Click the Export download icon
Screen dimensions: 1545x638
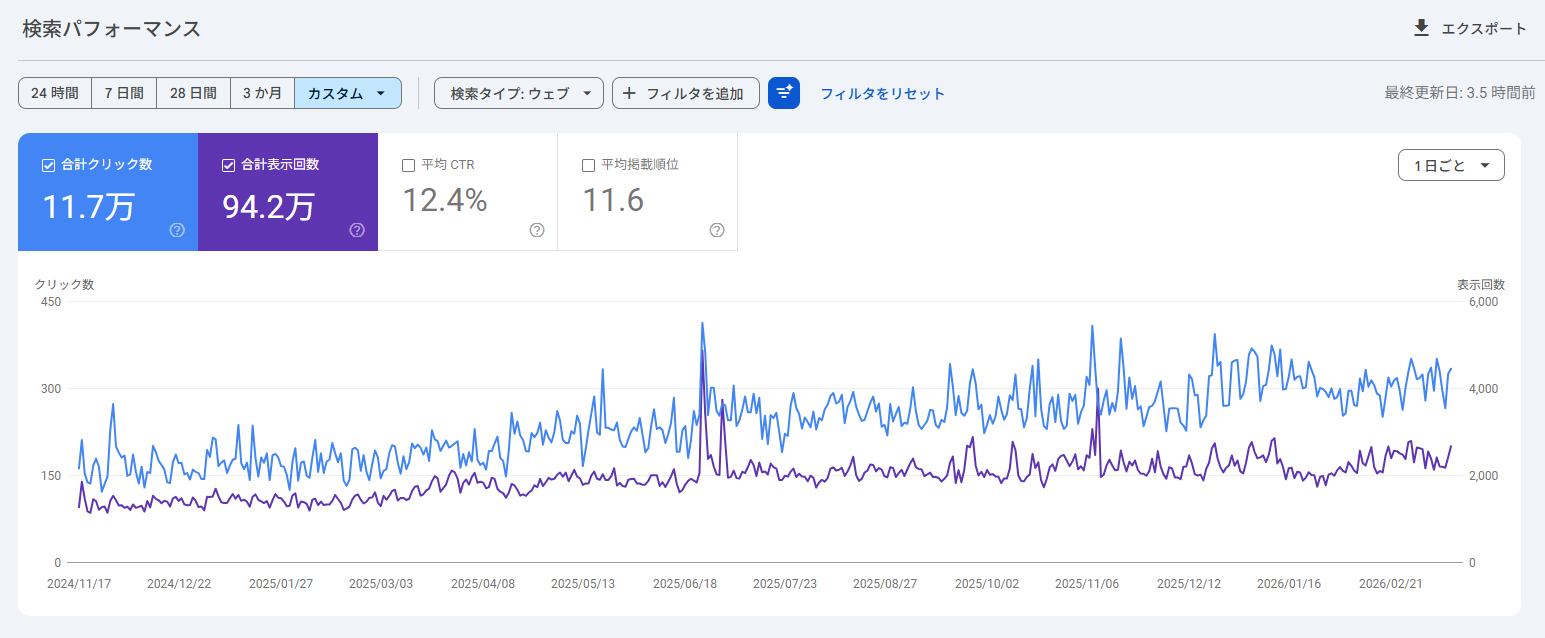click(1421, 28)
